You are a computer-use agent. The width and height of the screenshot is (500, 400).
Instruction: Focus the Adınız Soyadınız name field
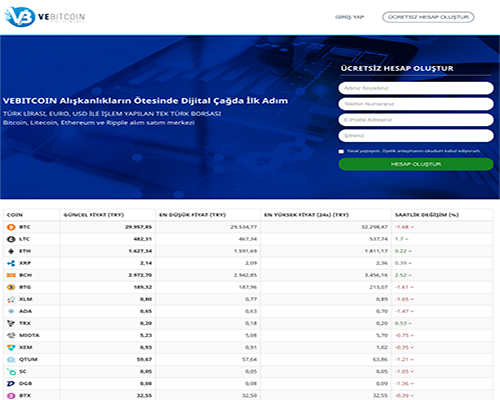(416, 88)
